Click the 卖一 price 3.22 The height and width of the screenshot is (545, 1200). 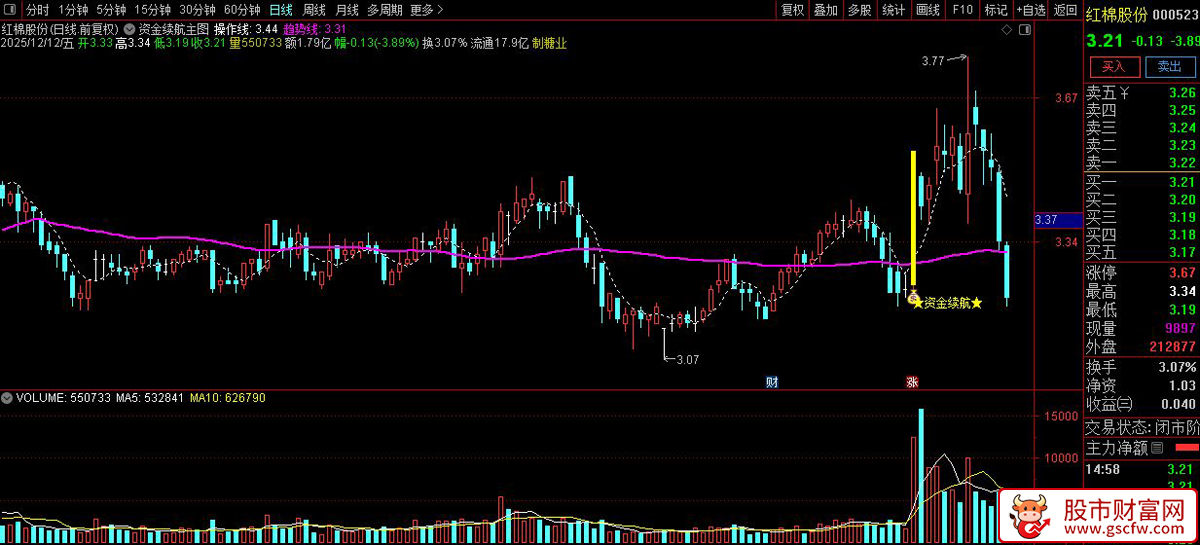tap(1181, 162)
